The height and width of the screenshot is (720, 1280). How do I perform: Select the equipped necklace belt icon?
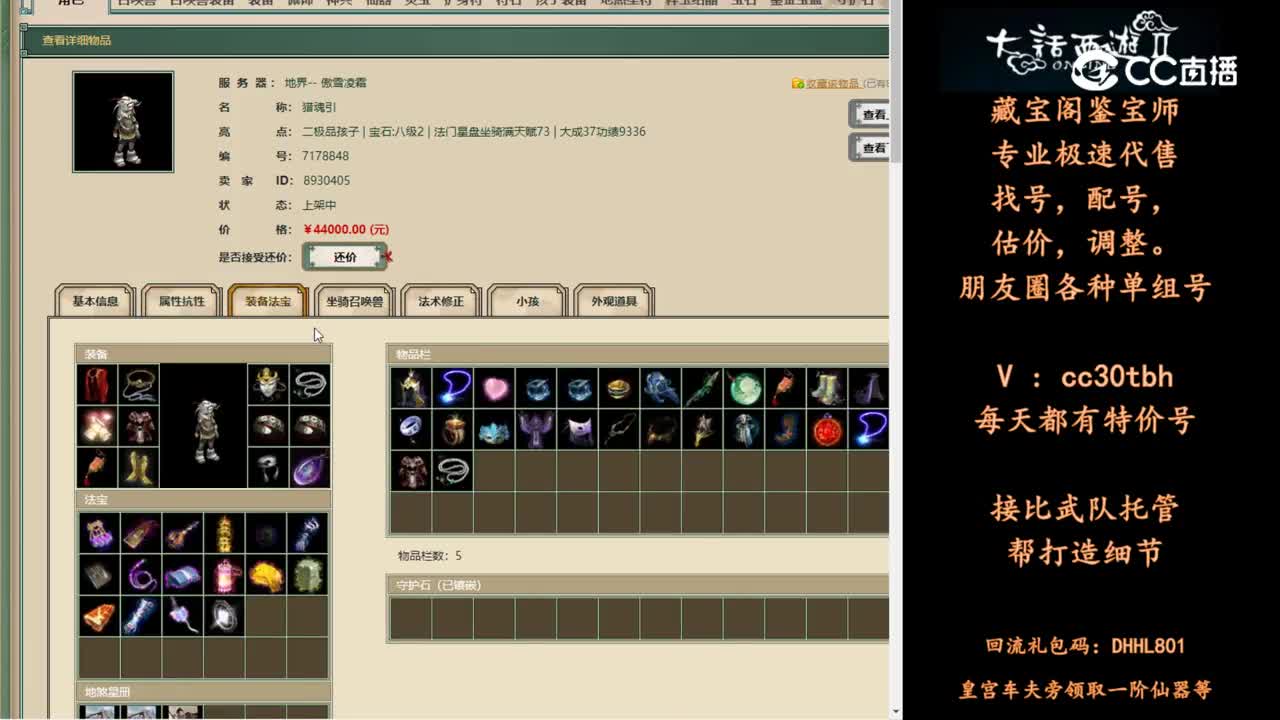pyautogui.click(x=139, y=384)
